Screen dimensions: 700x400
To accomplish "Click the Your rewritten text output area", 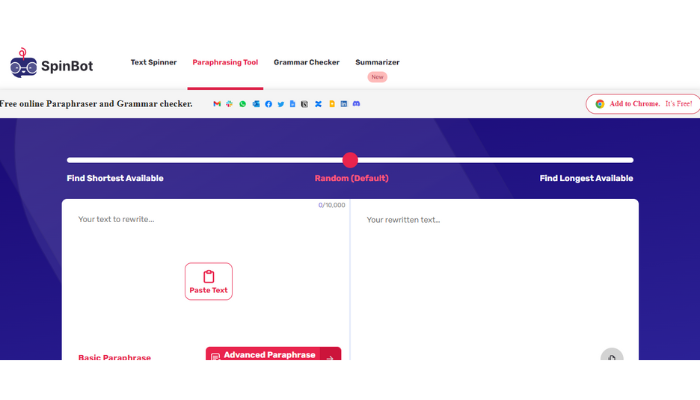I will [495, 277].
